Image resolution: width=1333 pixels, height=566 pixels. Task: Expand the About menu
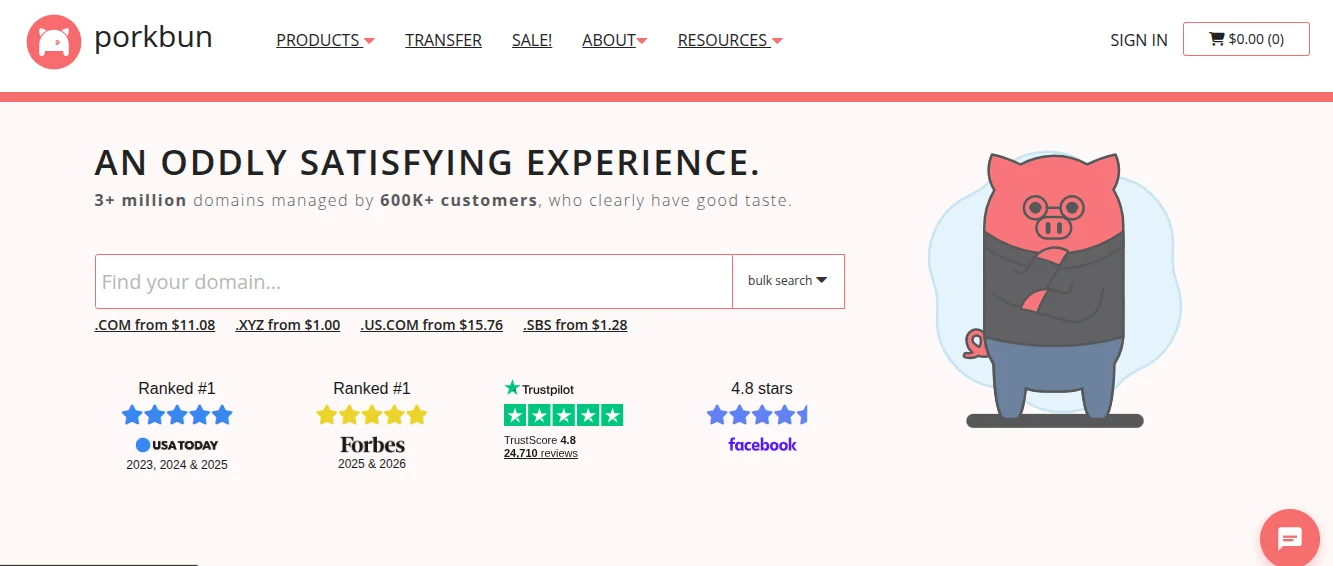pos(615,40)
